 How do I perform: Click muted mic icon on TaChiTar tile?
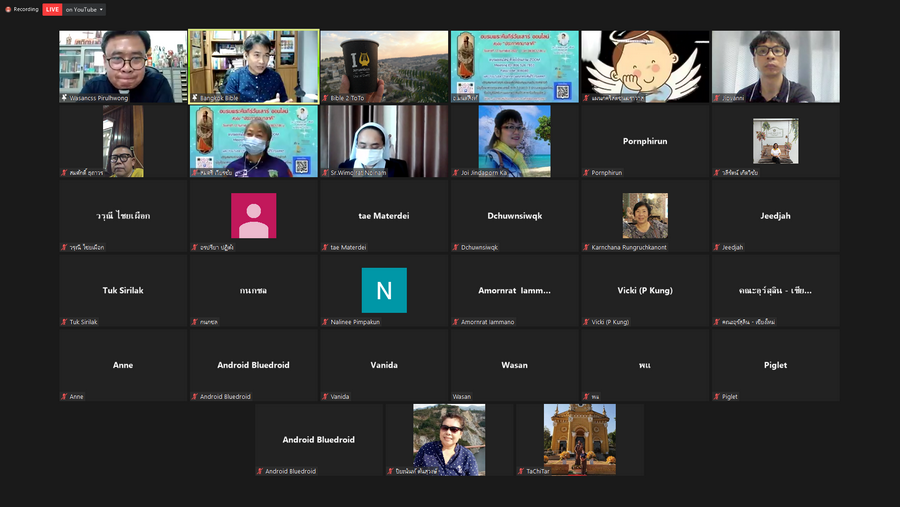521,471
